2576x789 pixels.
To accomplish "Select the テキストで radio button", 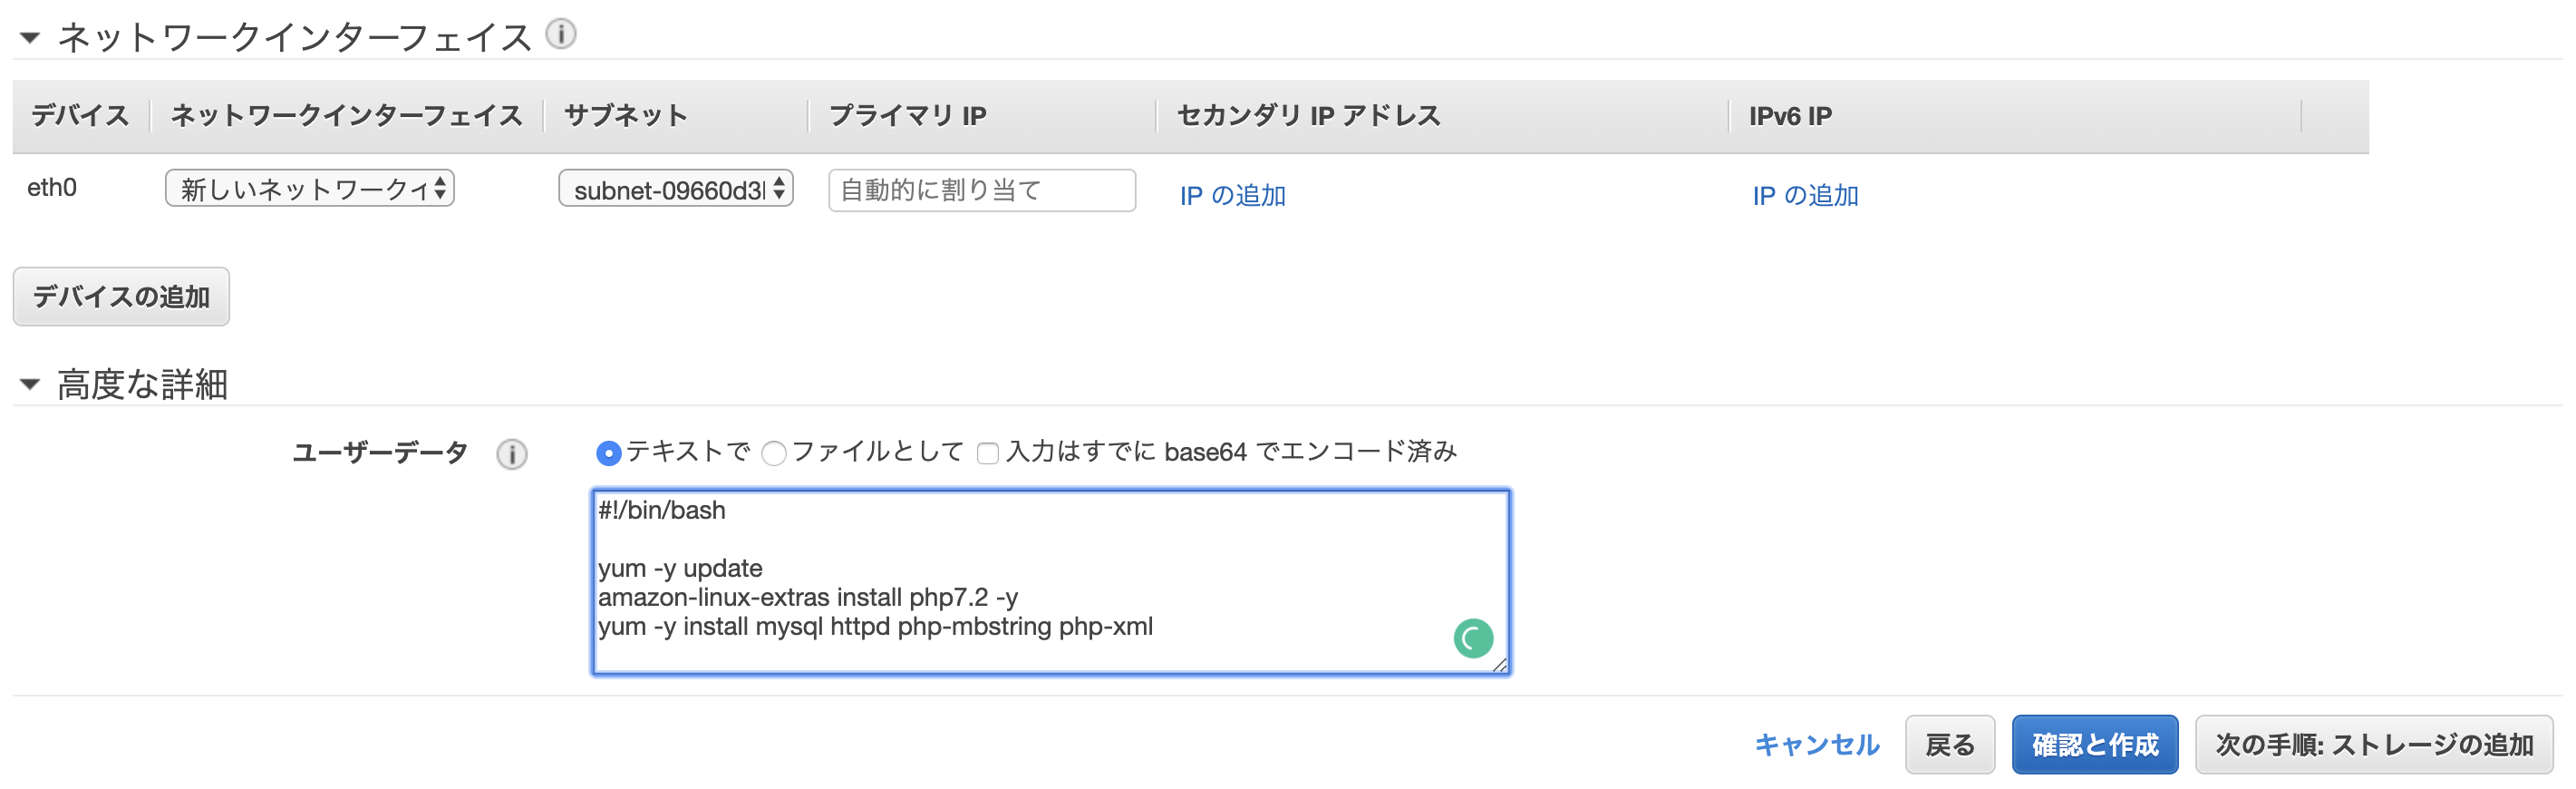I will [608, 454].
